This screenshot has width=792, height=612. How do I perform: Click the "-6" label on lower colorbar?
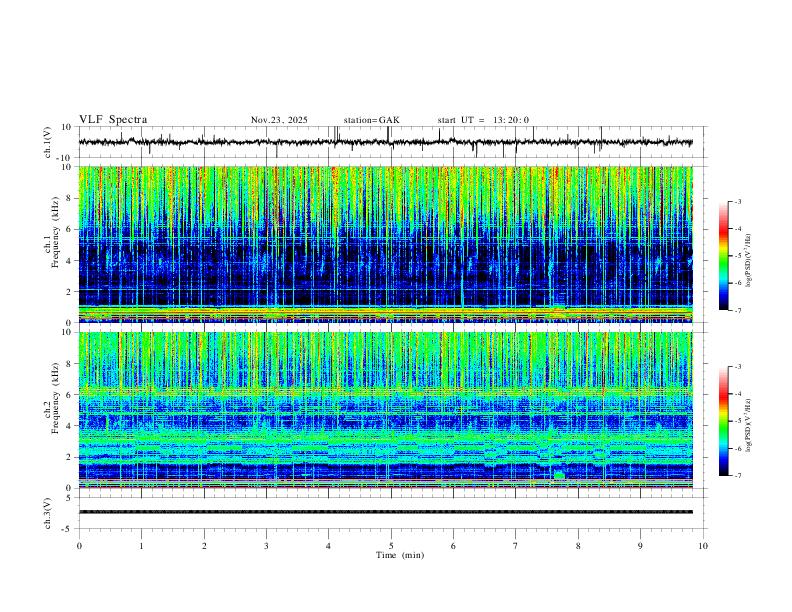pyautogui.click(x=737, y=448)
